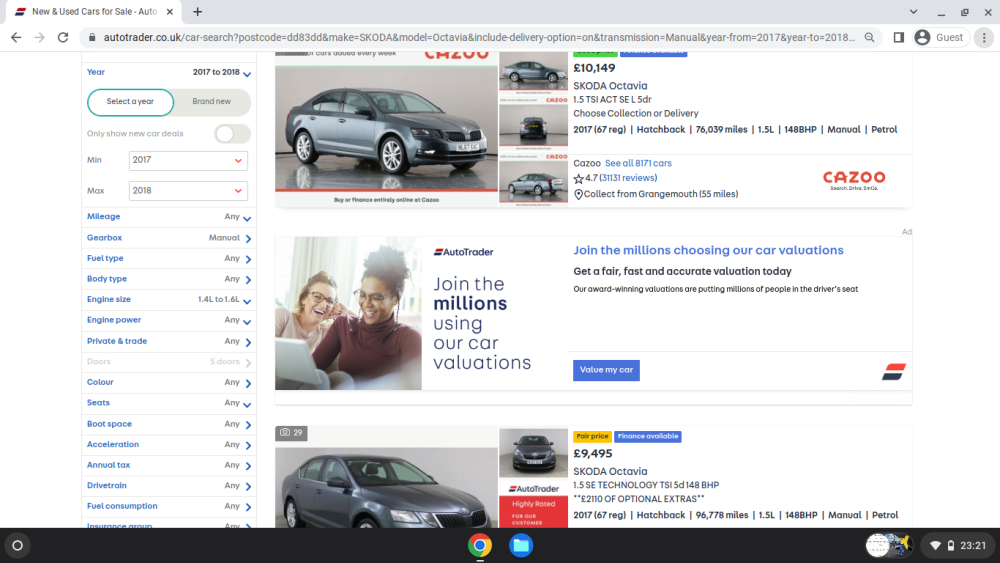Expand the Engine power filter
Viewport: 1000px width, 563px height.
point(169,320)
